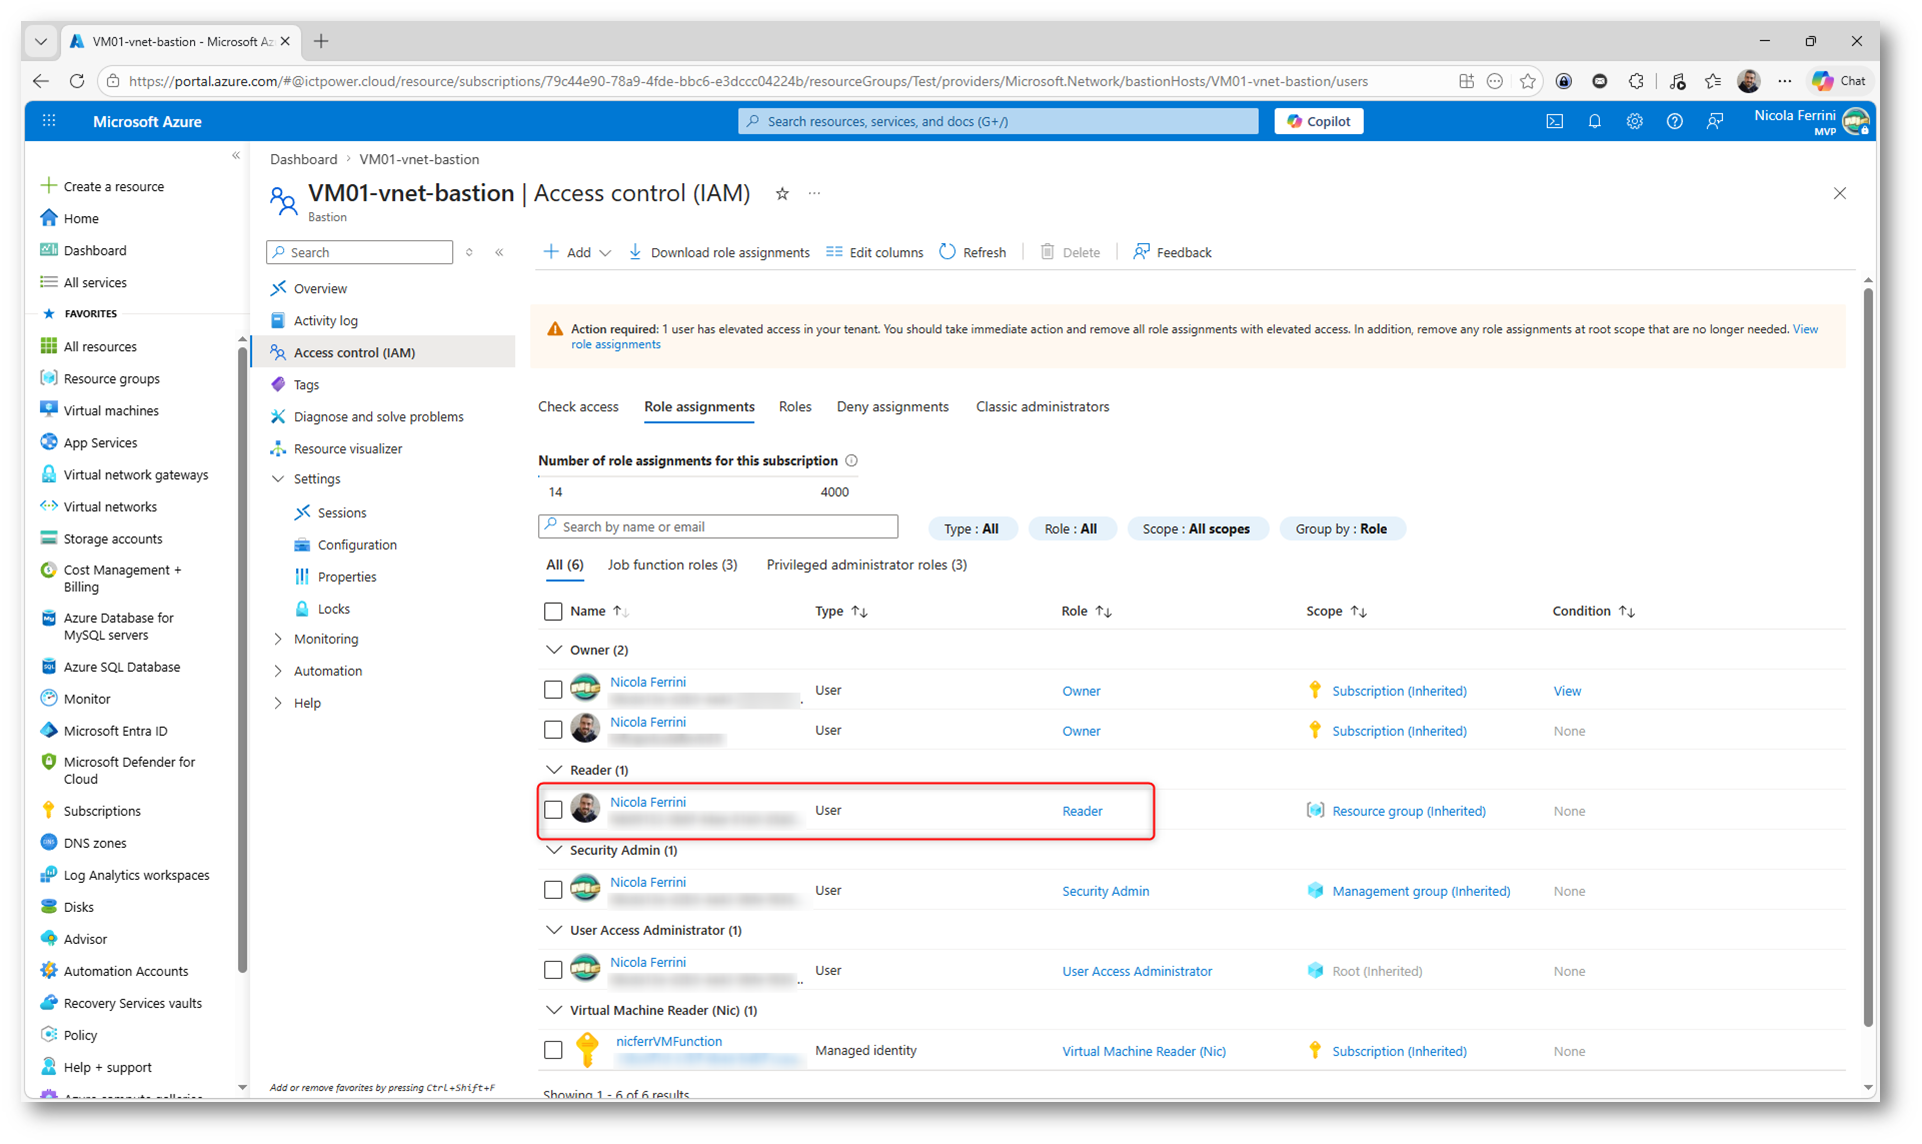
Task: Click Copilot button in header
Action: pyautogui.click(x=1318, y=121)
